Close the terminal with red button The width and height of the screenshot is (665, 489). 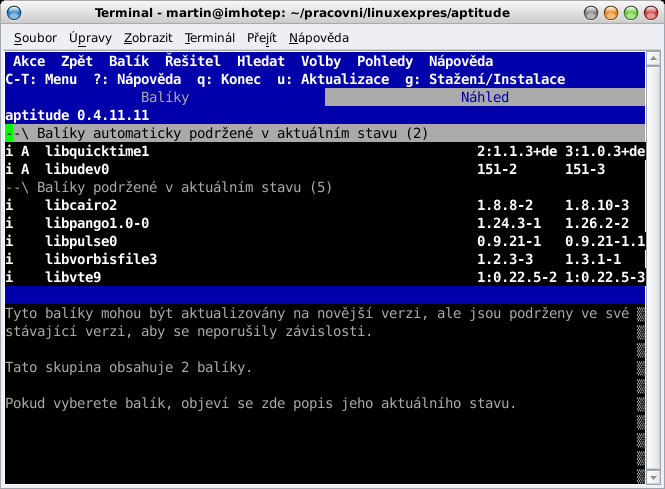[651, 13]
